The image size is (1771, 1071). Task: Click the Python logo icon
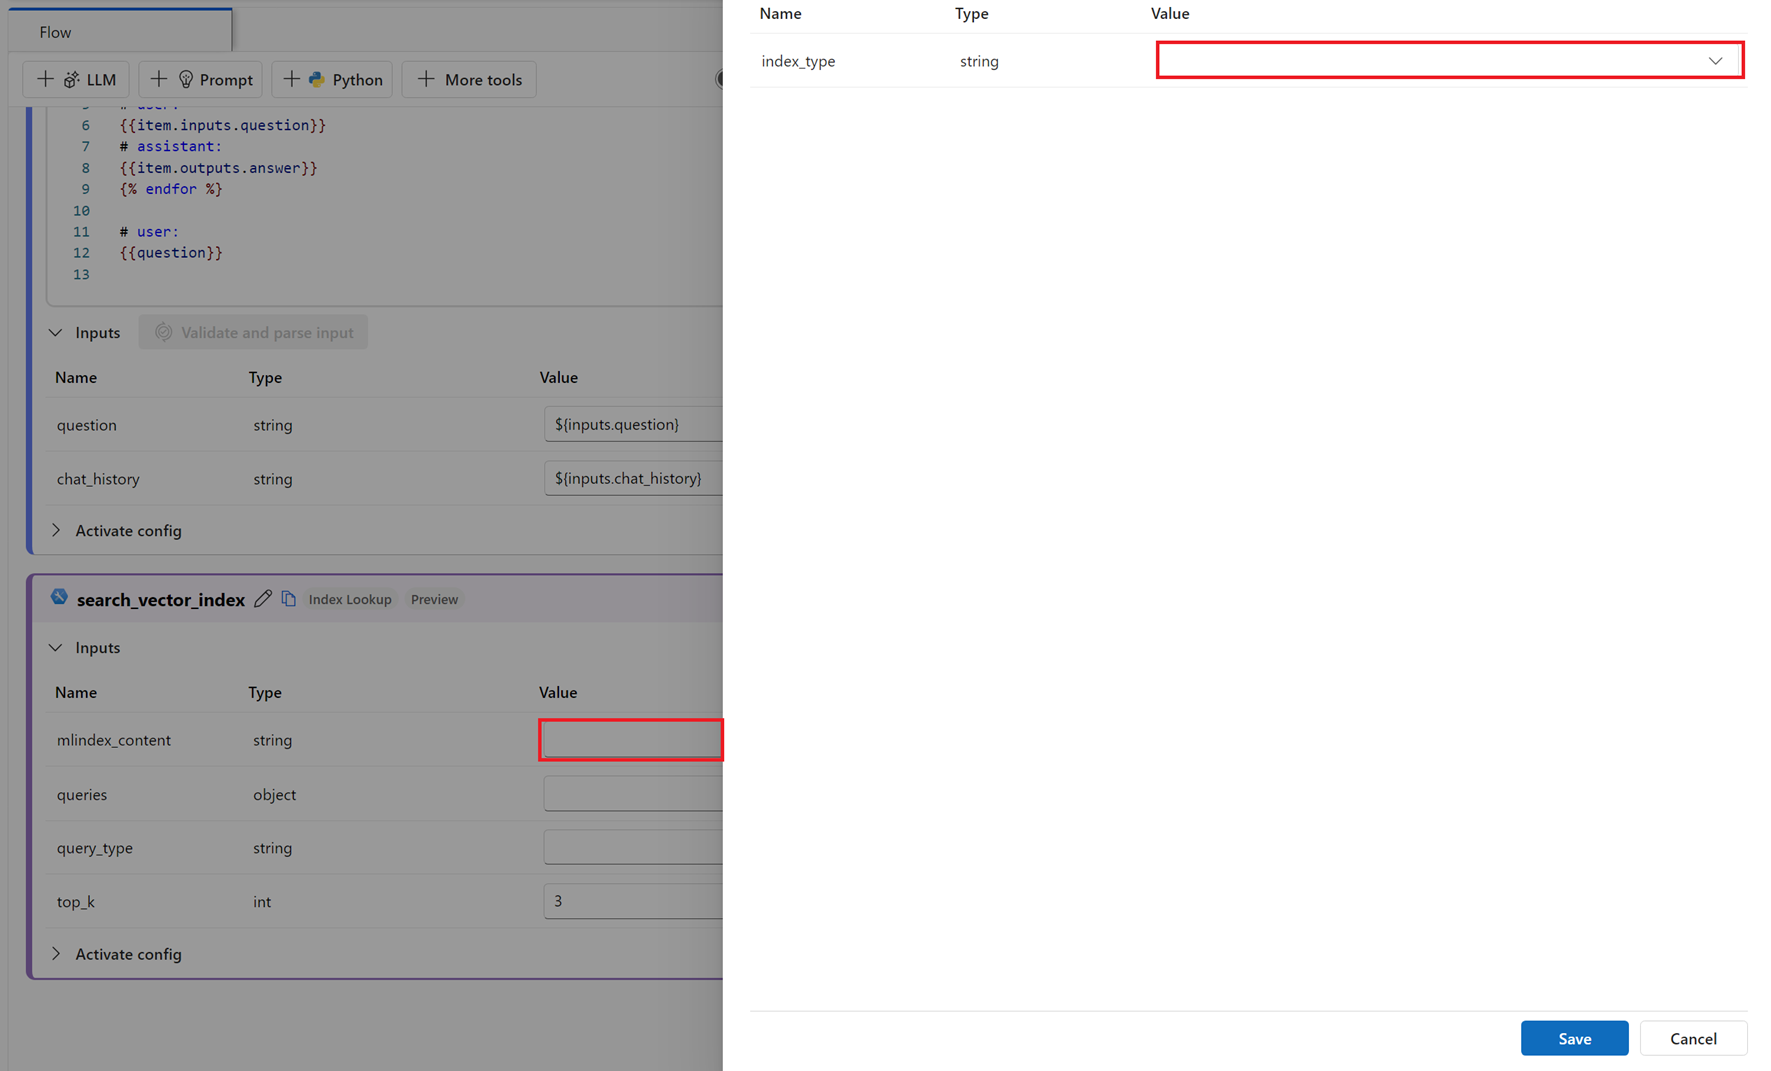coord(316,79)
